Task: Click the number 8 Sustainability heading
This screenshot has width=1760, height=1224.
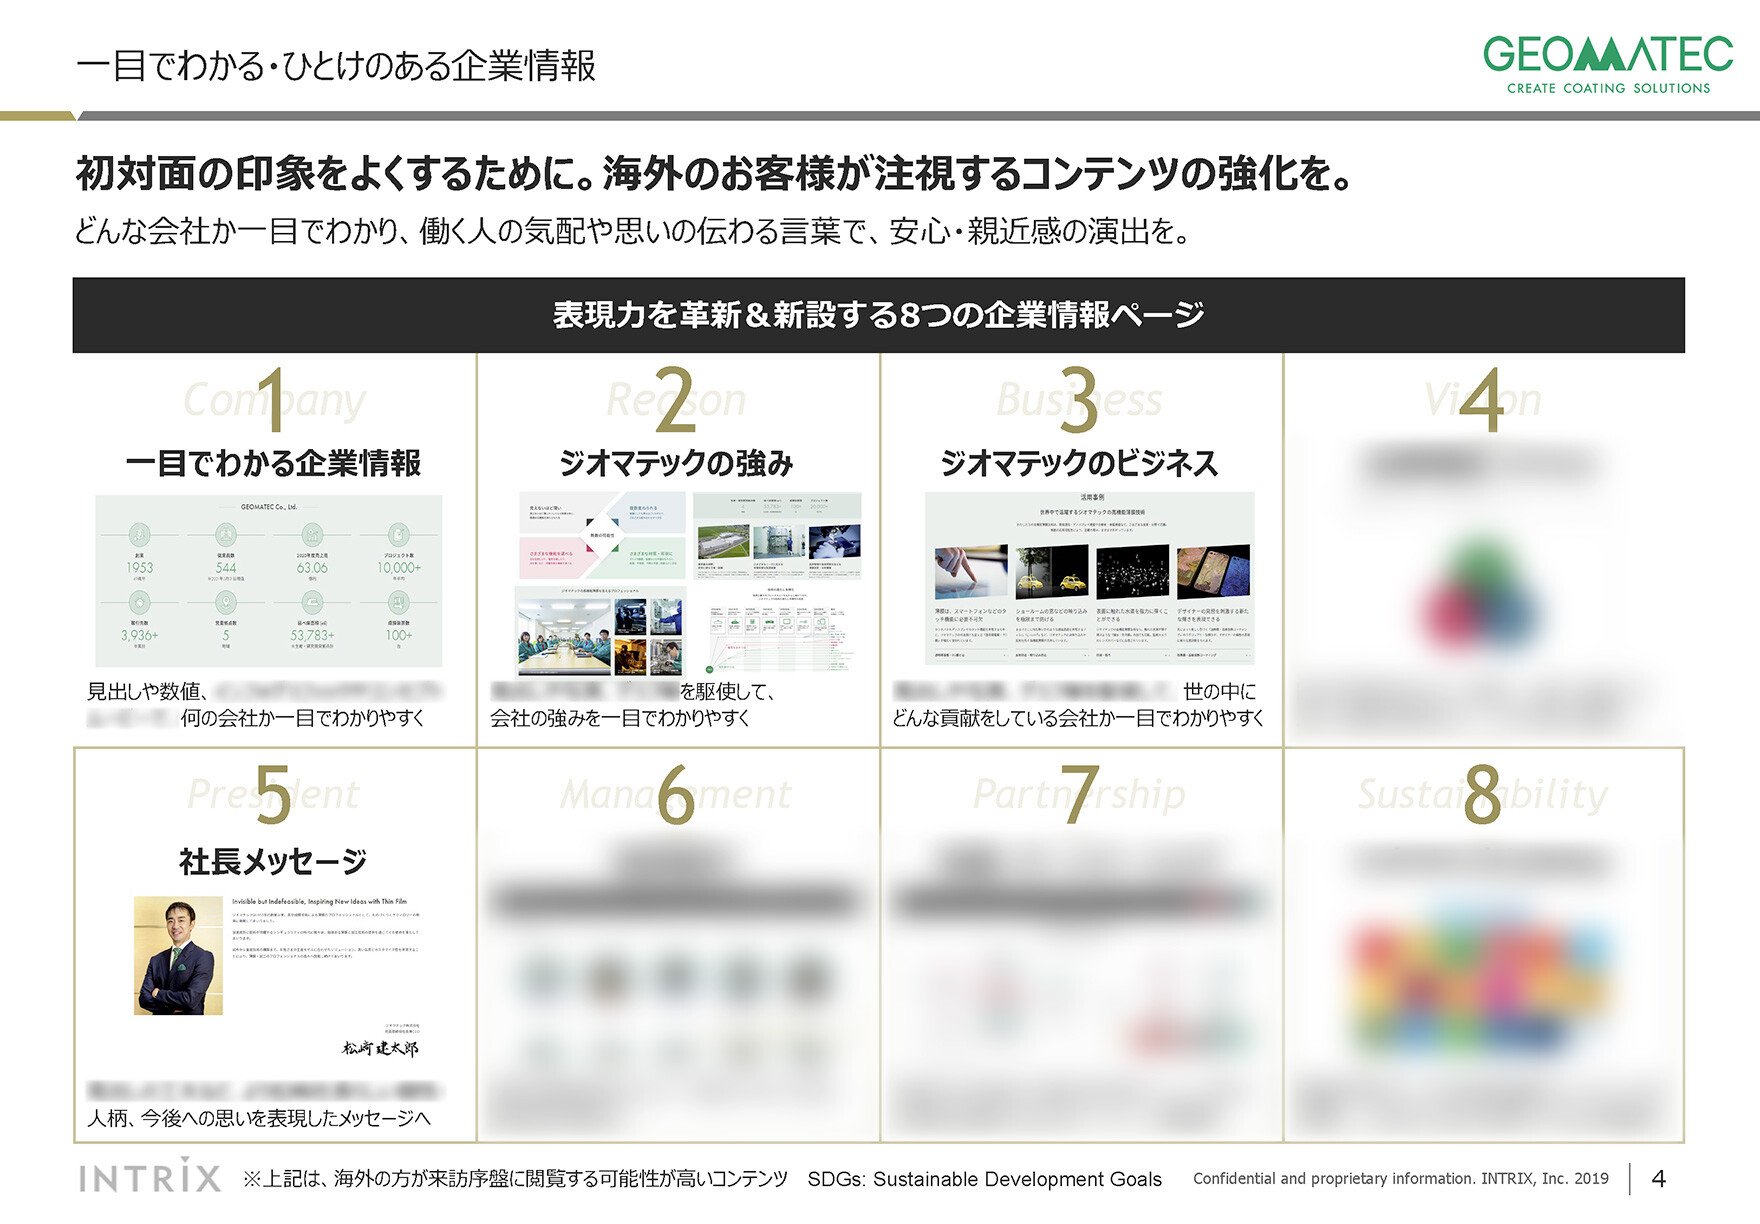Action: pos(1482,795)
